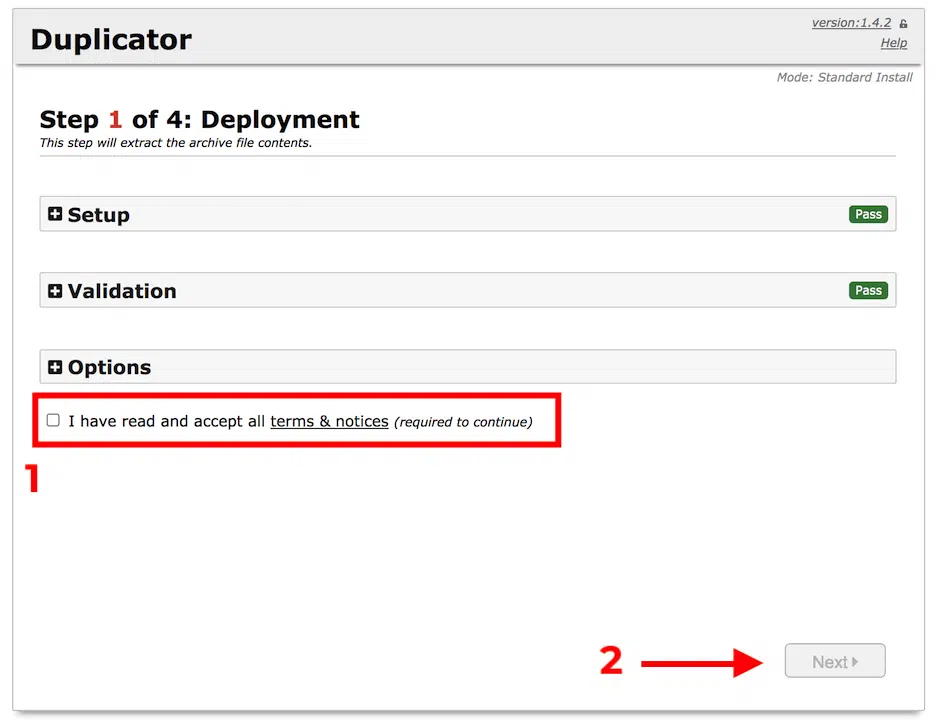Open the Help link
Screen dimensions: 936x722
tap(894, 43)
